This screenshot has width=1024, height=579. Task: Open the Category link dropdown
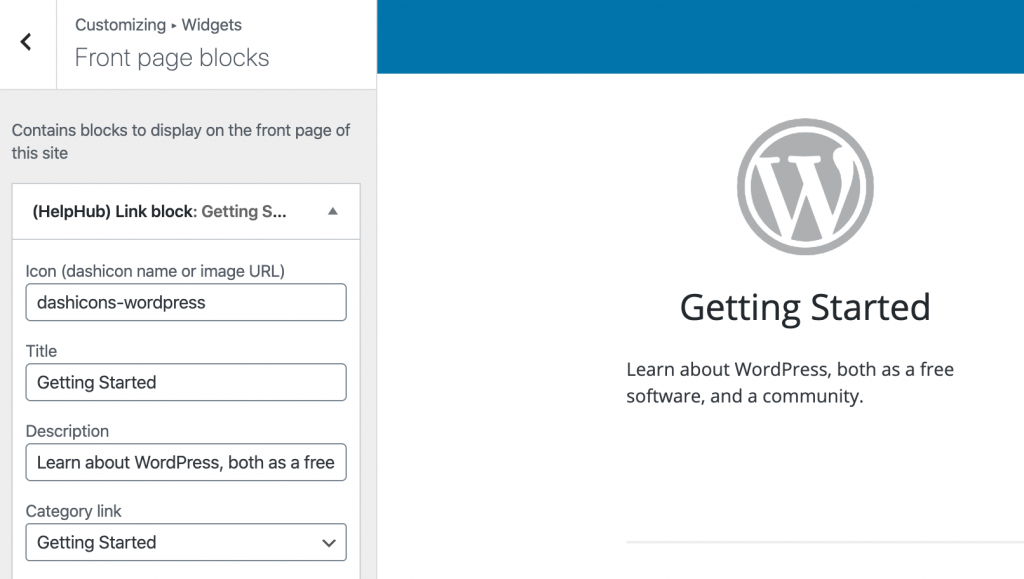click(x=186, y=542)
